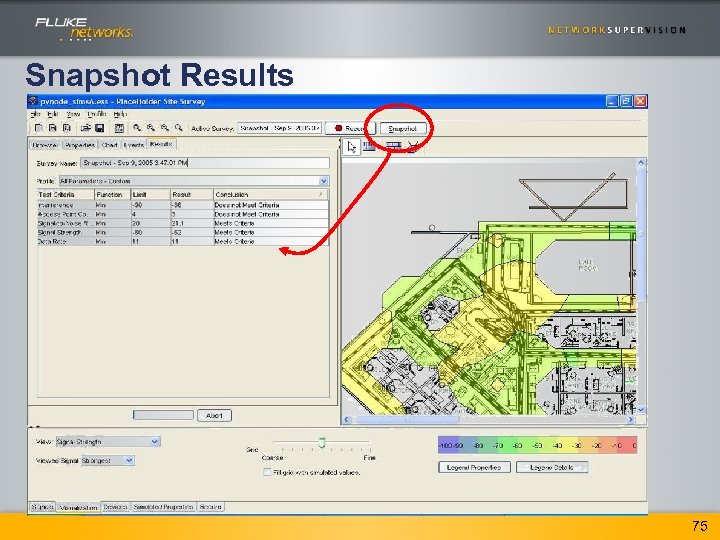Click the Abort button

coord(214,416)
